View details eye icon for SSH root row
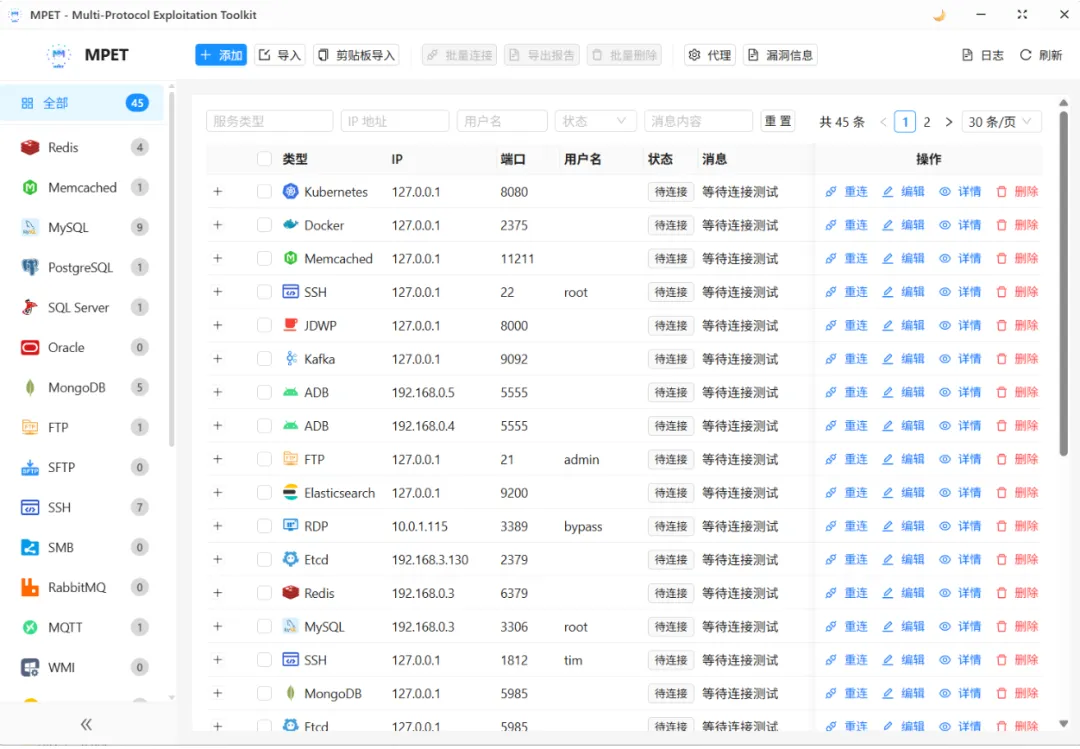Image resolution: width=1080 pixels, height=749 pixels. tap(945, 292)
